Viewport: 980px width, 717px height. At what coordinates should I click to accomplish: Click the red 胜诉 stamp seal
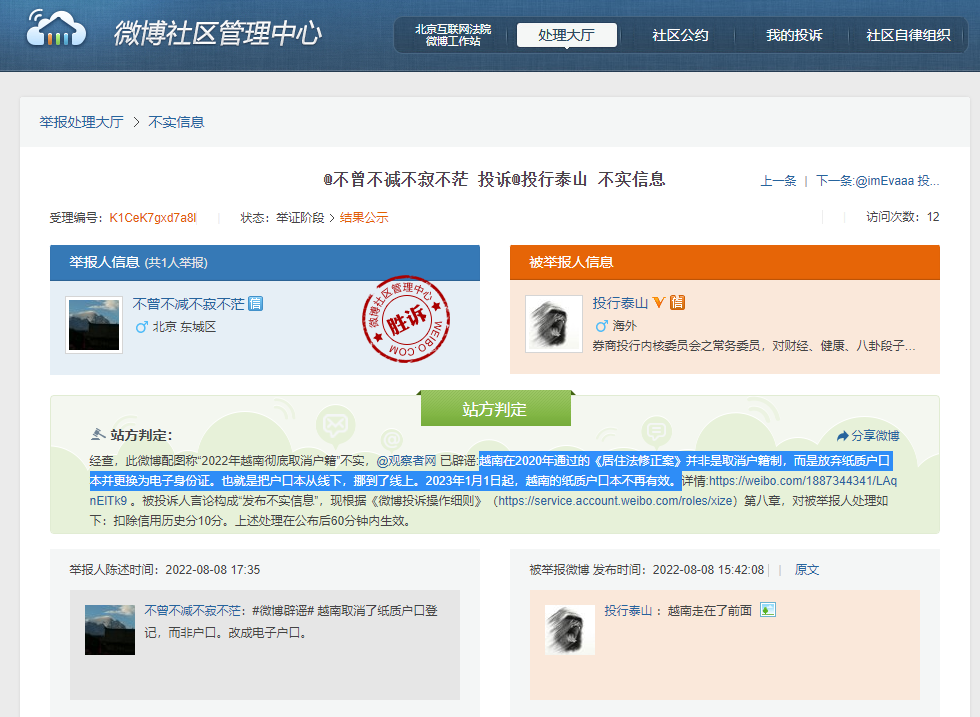tap(399, 320)
